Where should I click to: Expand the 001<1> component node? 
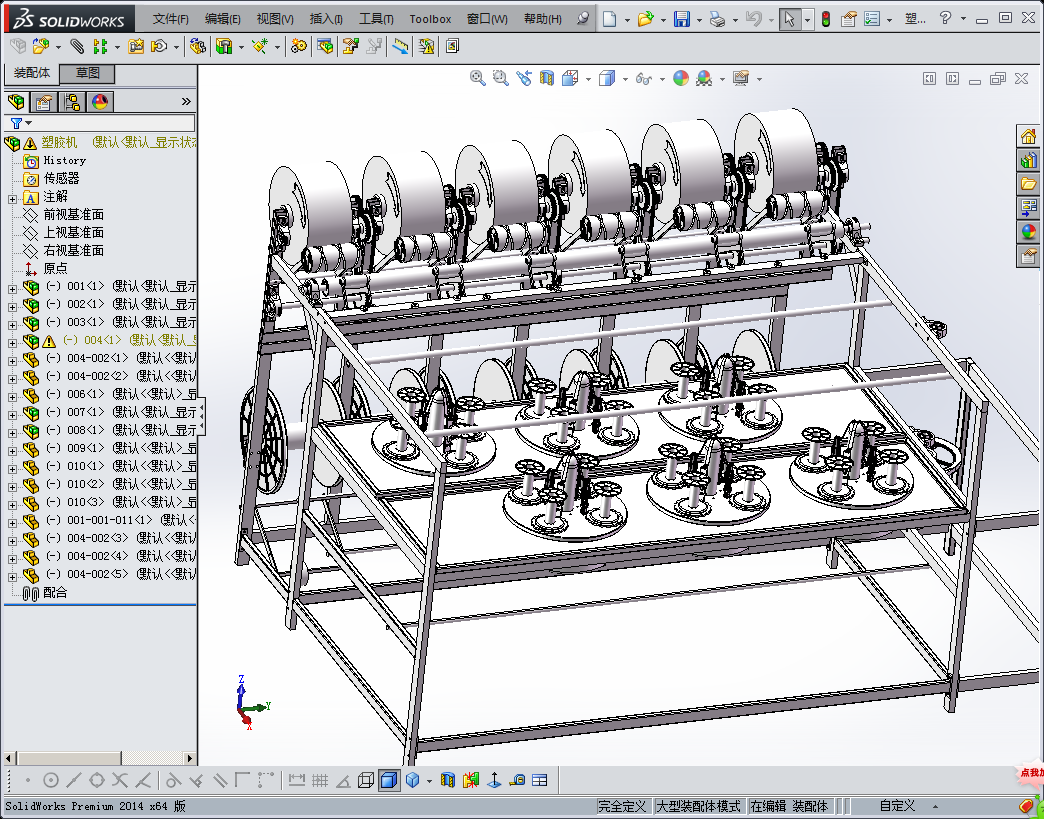point(12,287)
